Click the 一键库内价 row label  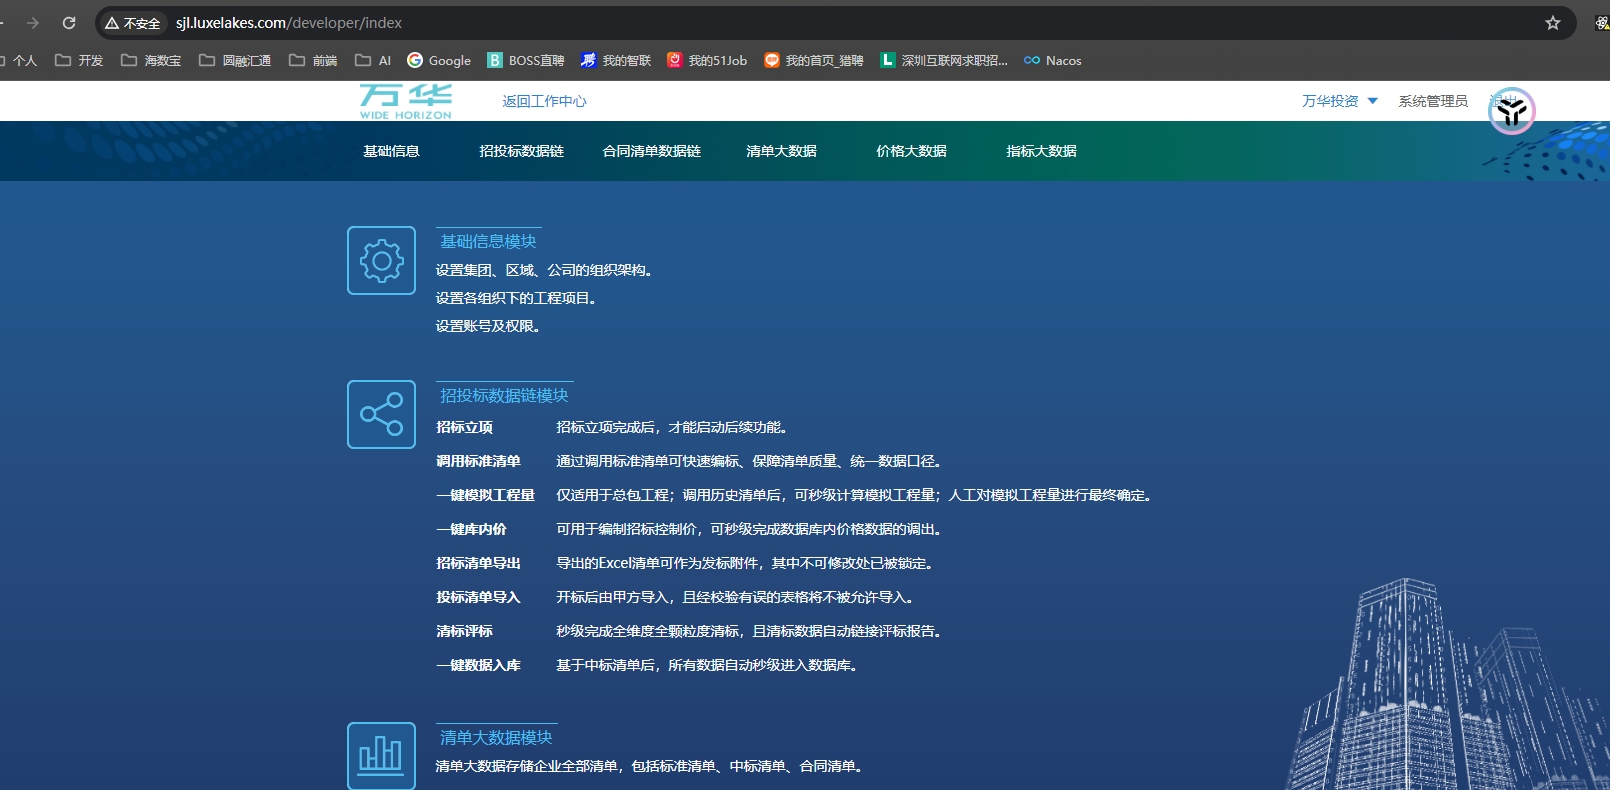[x=471, y=529]
